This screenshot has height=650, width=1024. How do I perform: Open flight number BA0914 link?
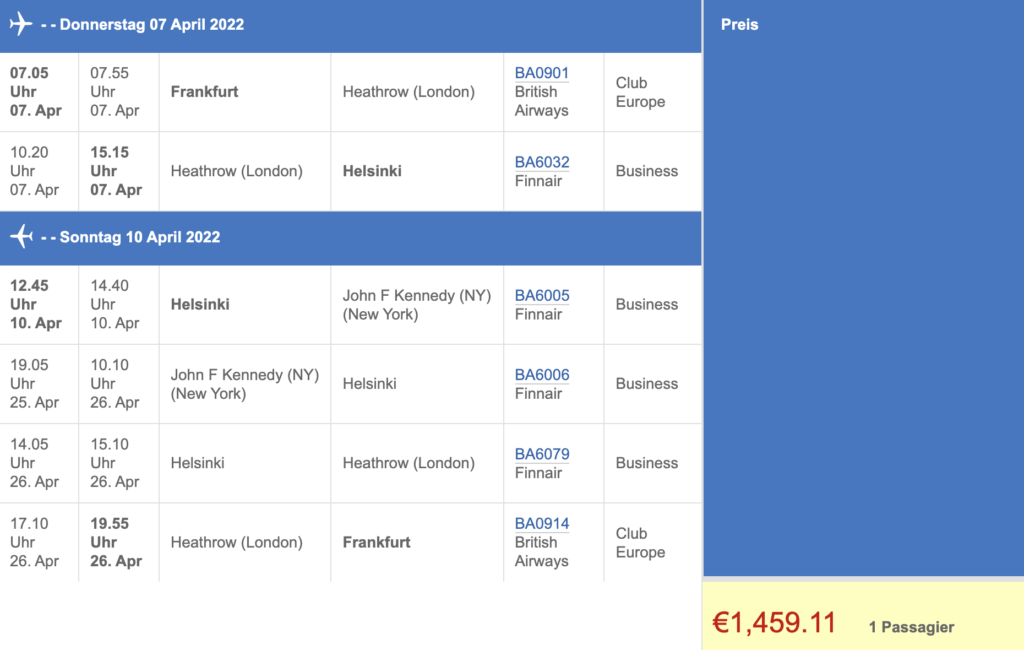(541, 523)
